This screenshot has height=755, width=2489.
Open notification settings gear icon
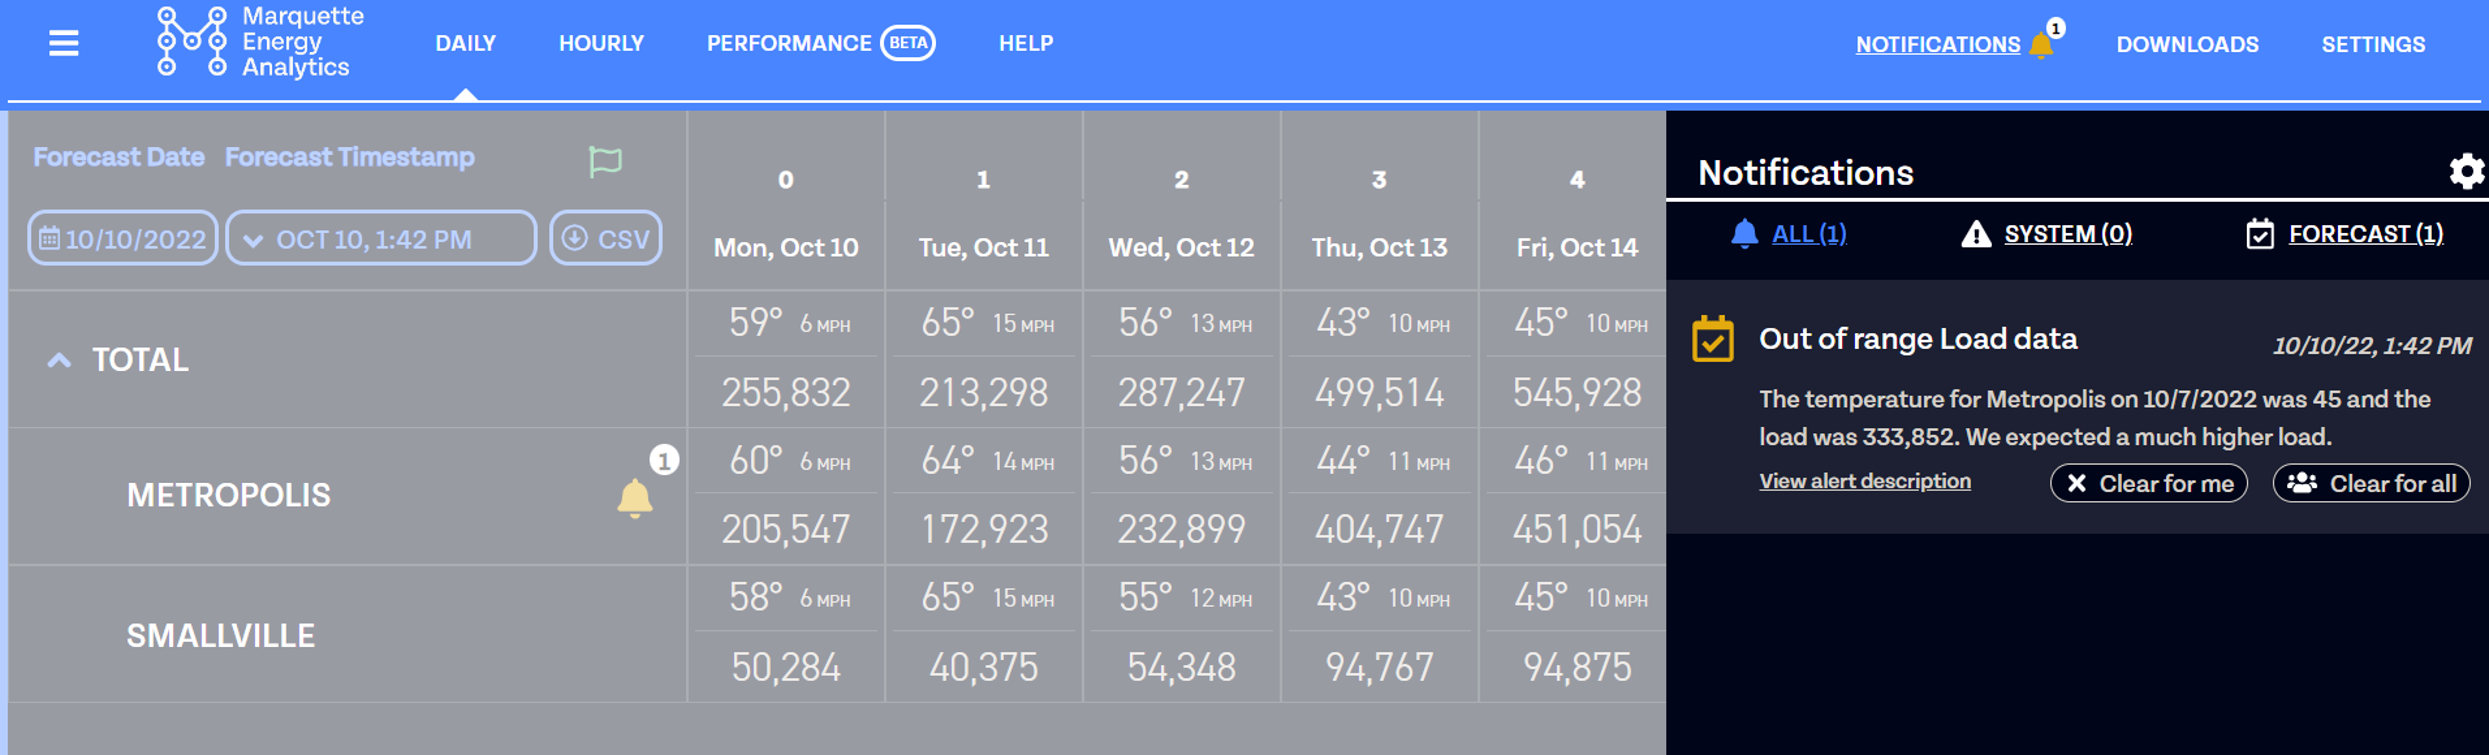pyautogui.click(x=2467, y=172)
